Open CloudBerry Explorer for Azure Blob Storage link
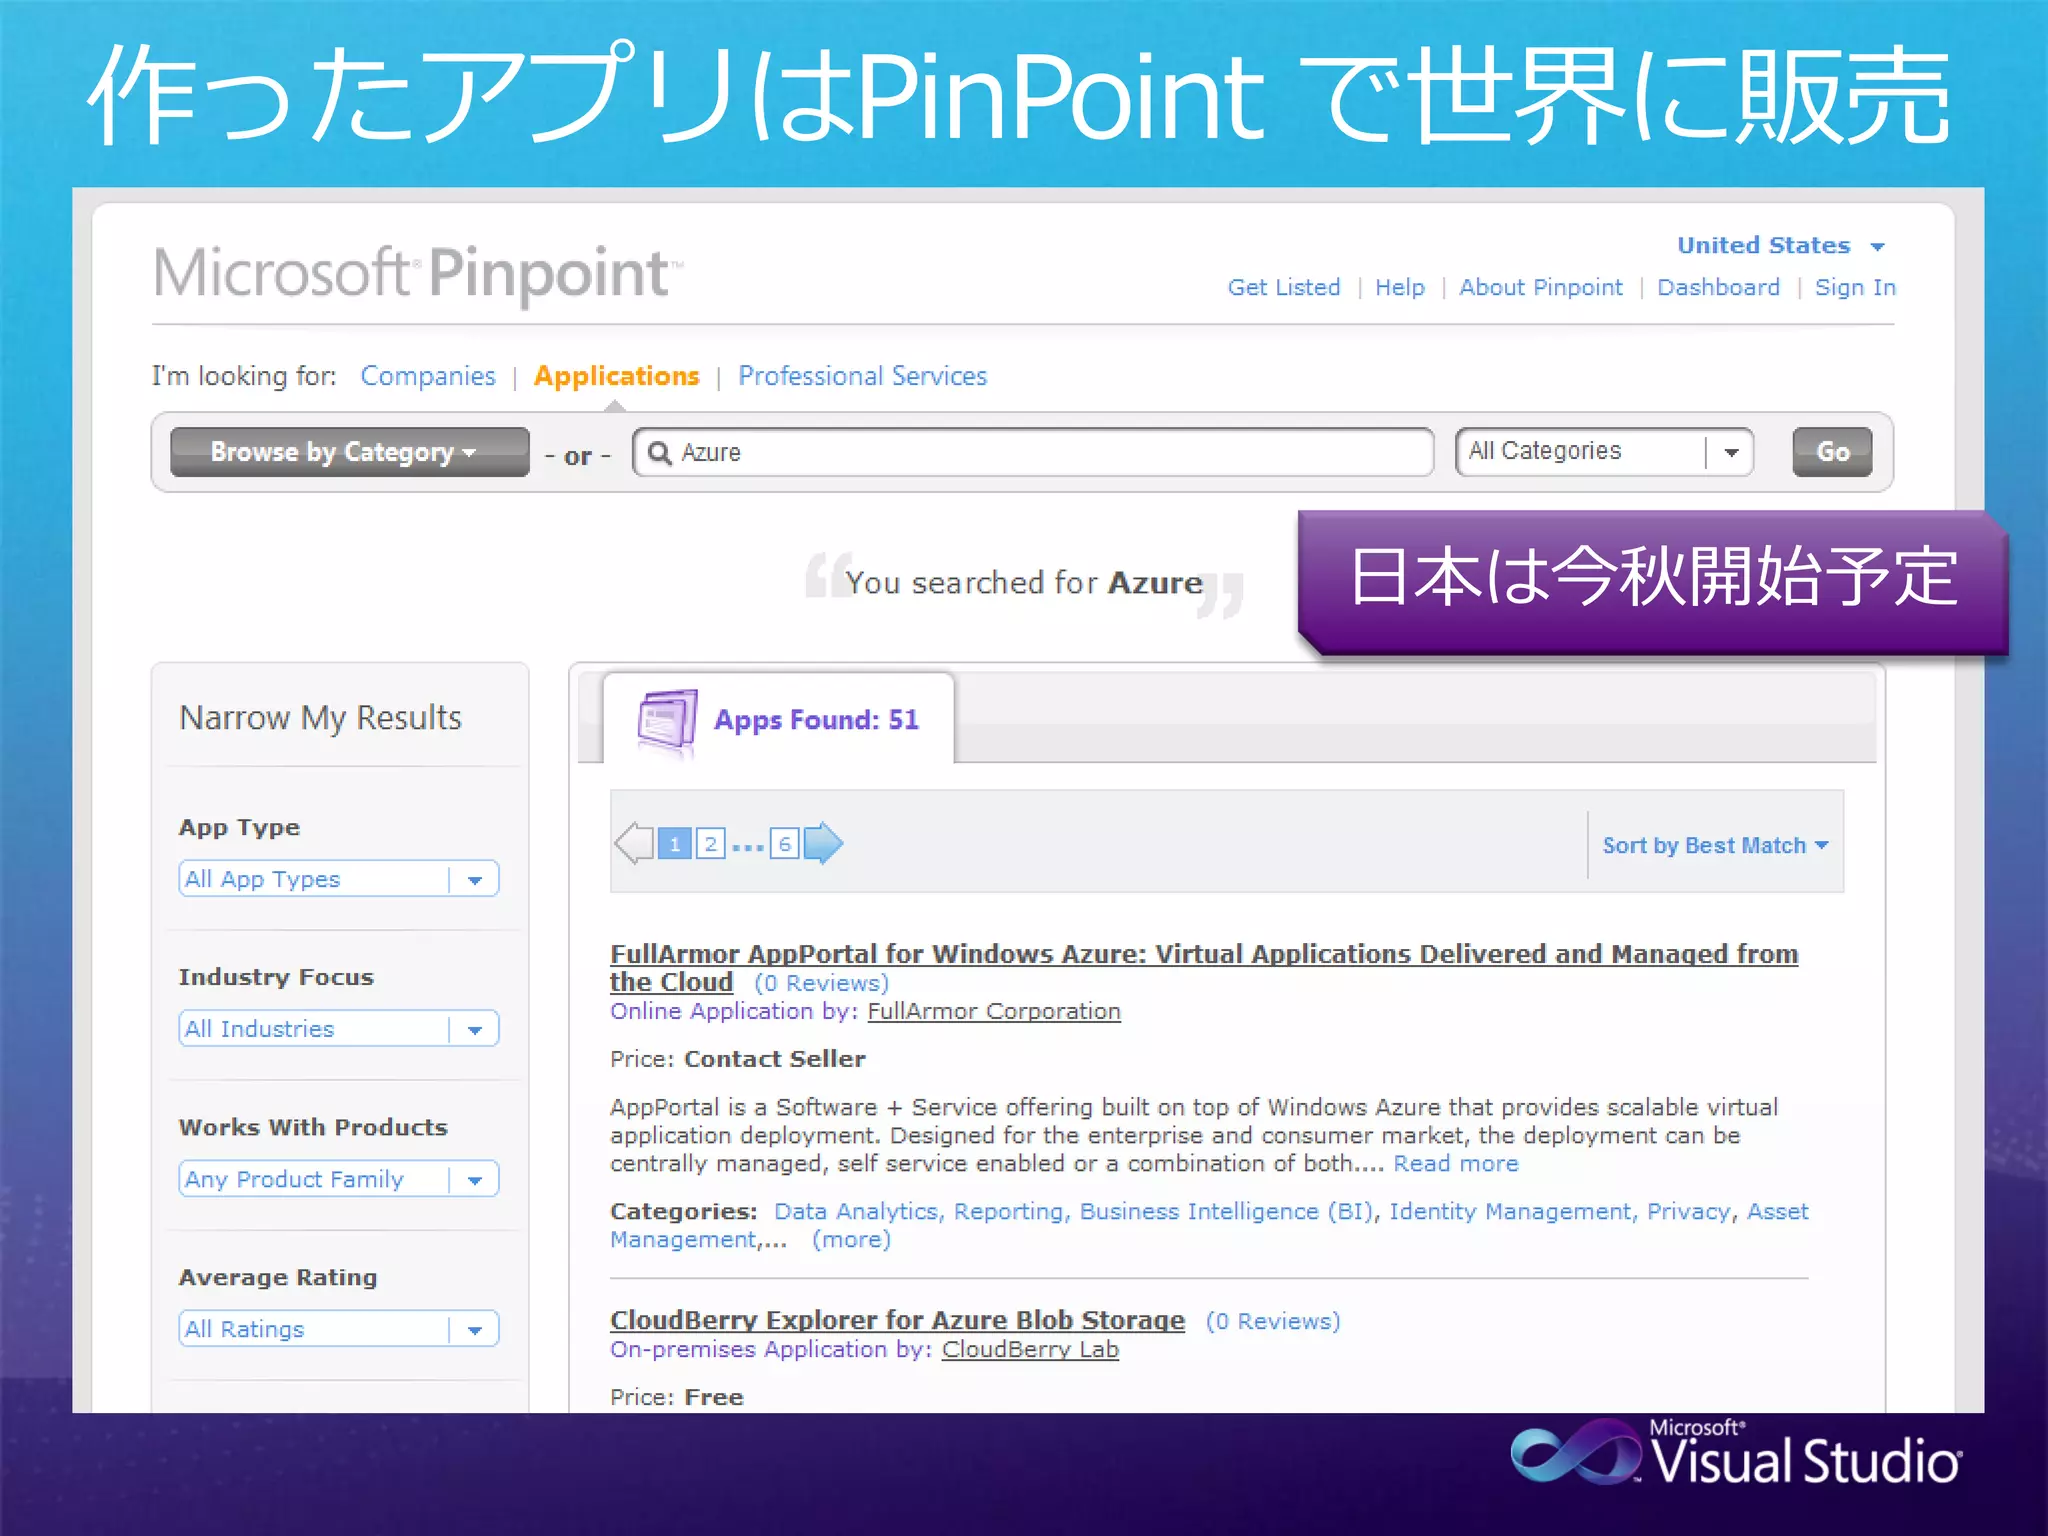2048x1536 pixels. coord(897,1320)
